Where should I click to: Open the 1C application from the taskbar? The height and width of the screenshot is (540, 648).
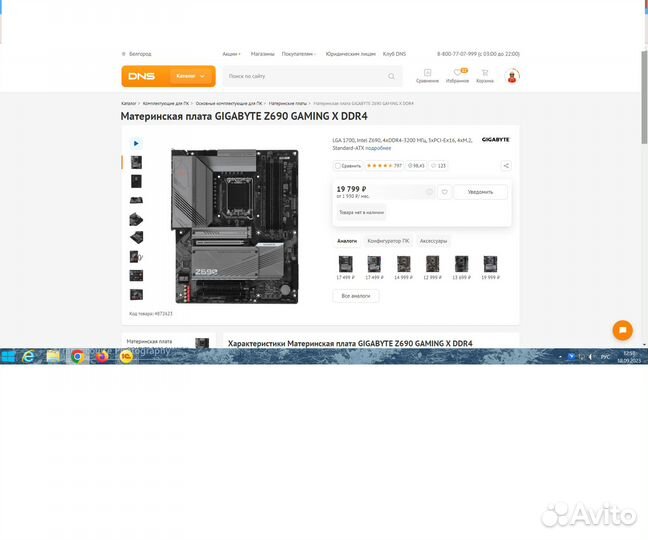[x=126, y=356]
